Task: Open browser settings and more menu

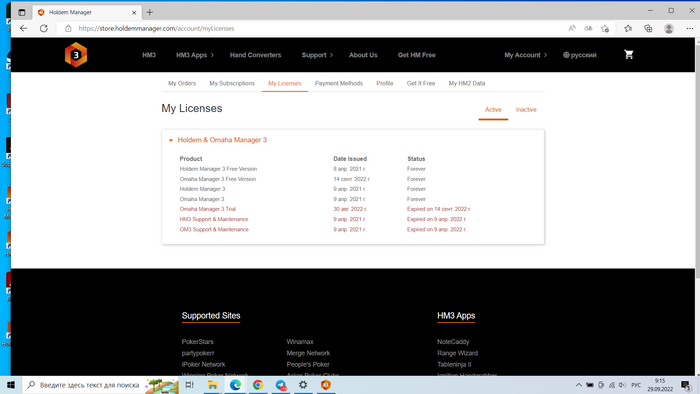Action: (x=690, y=28)
